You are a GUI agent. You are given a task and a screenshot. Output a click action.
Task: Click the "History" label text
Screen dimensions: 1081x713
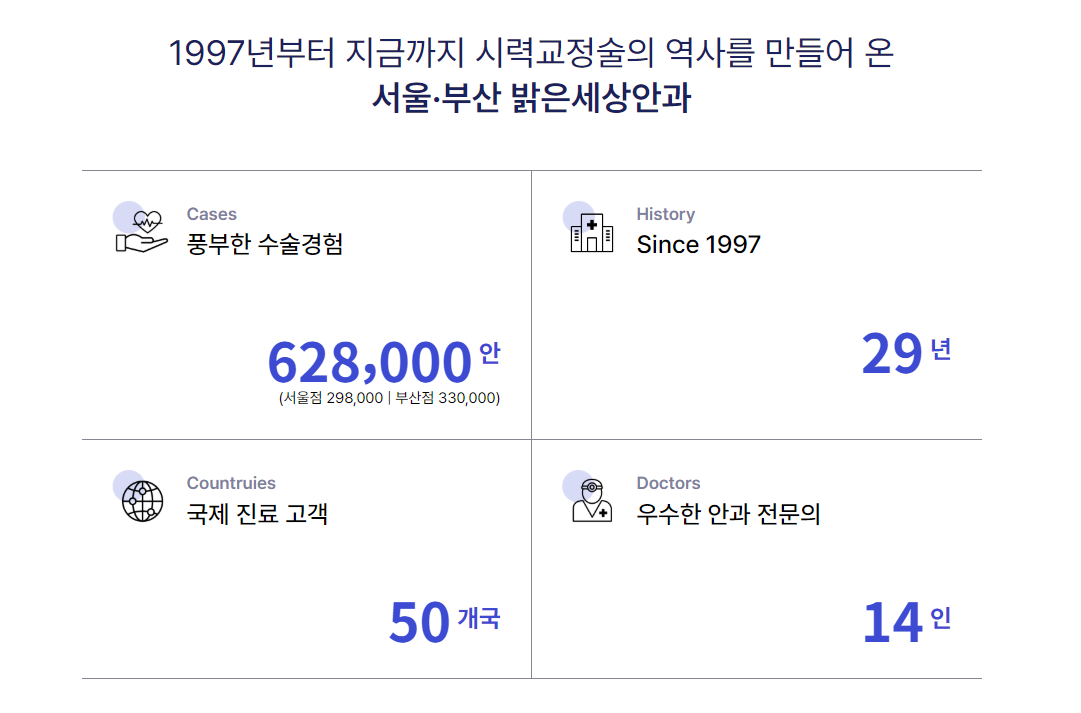click(x=665, y=214)
